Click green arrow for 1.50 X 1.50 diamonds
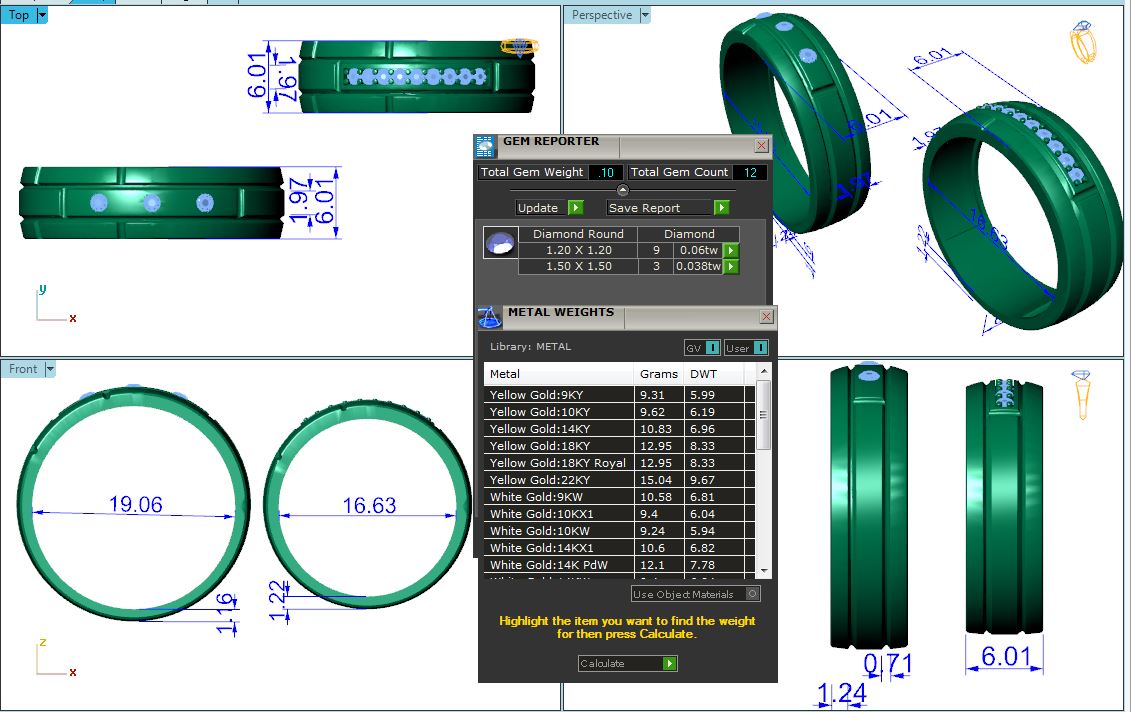This screenshot has width=1131, height=712. pos(731,267)
